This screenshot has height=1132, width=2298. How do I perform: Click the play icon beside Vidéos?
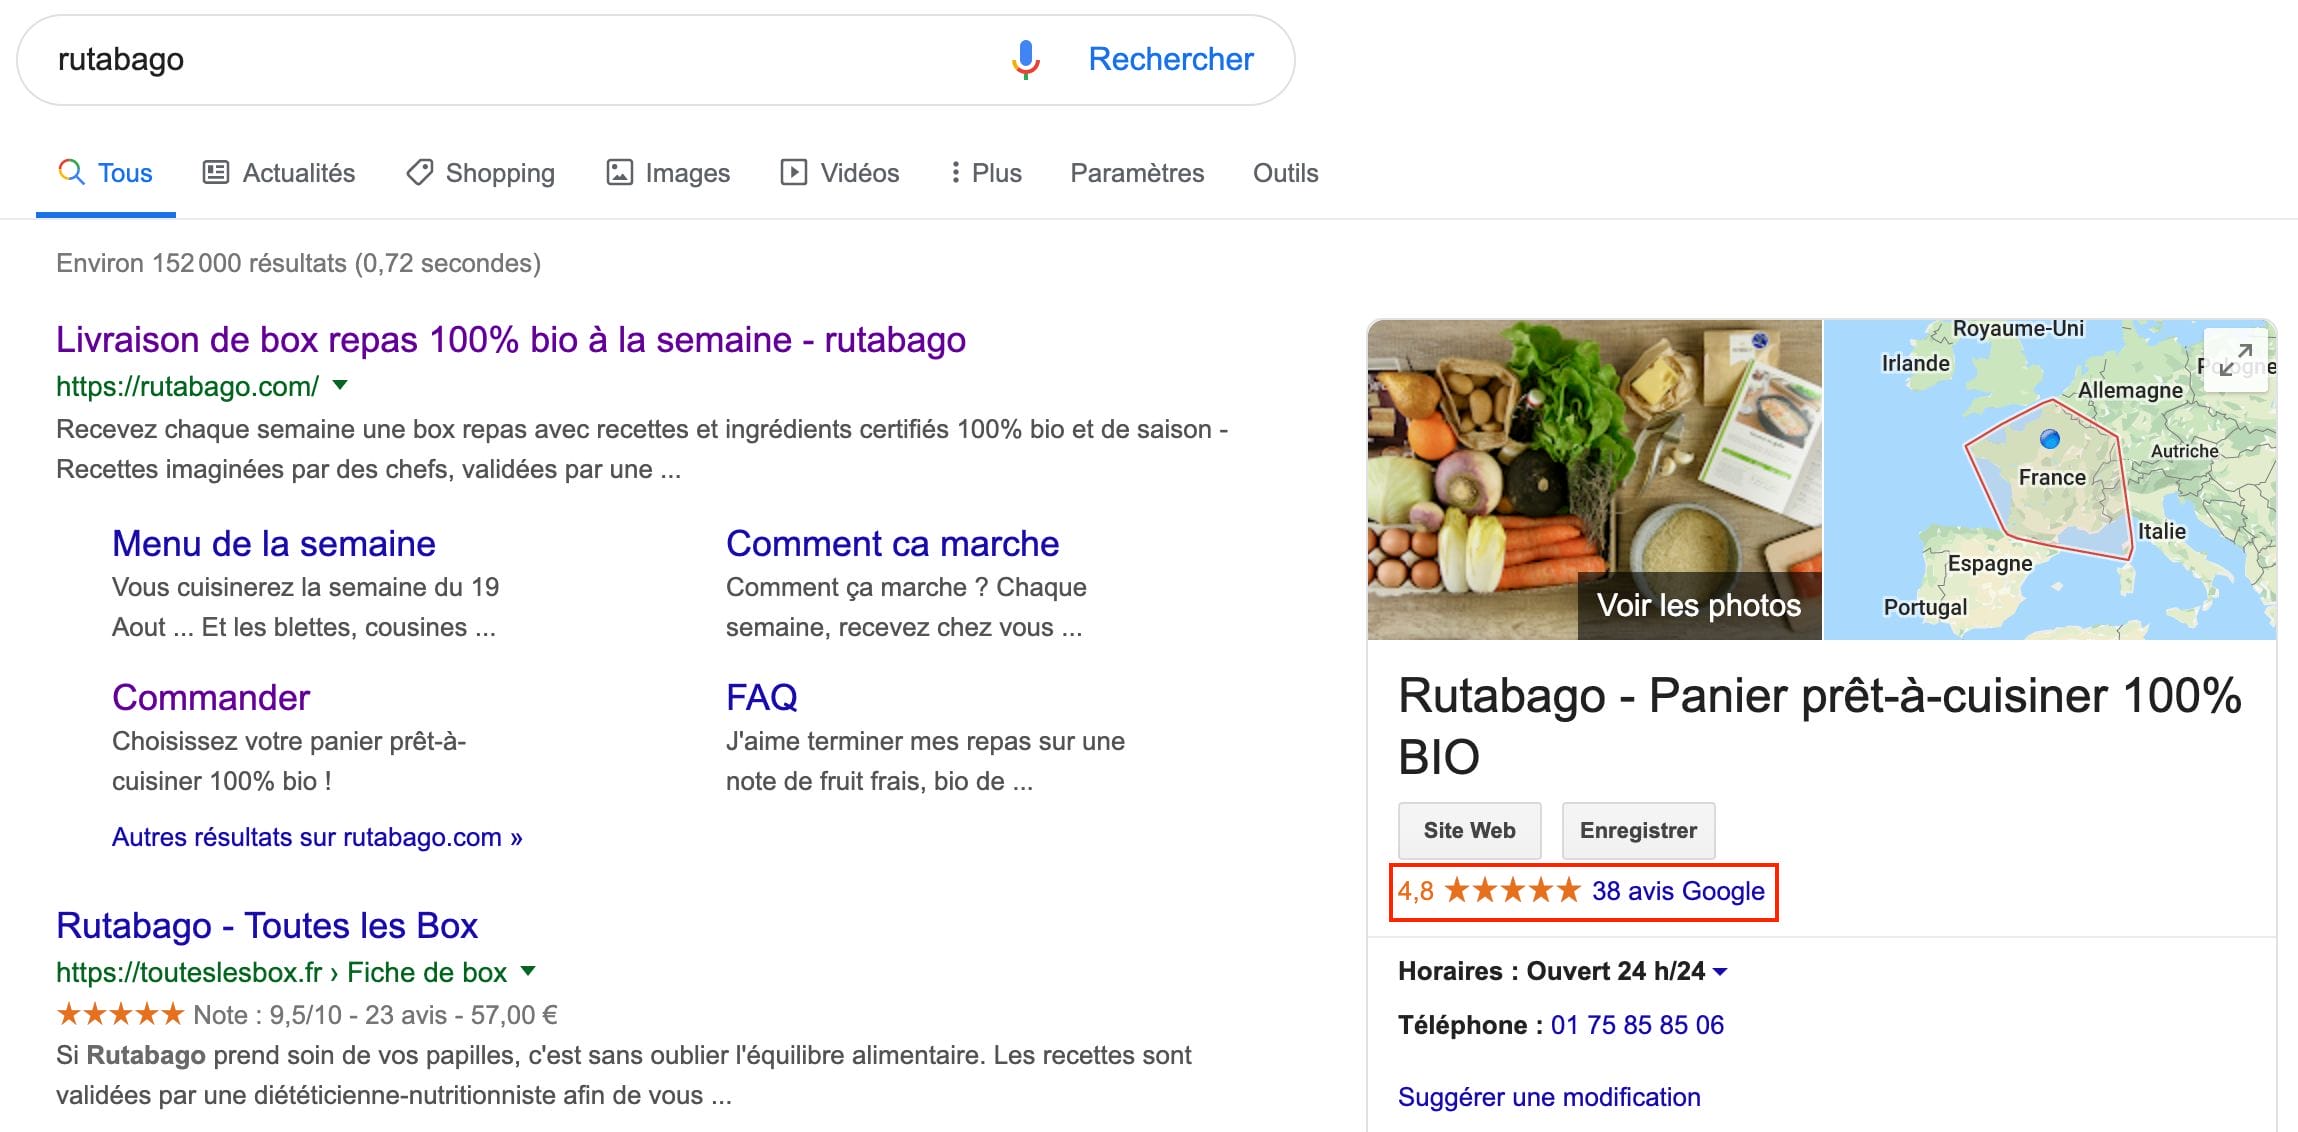pyautogui.click(x=793, y=172)
